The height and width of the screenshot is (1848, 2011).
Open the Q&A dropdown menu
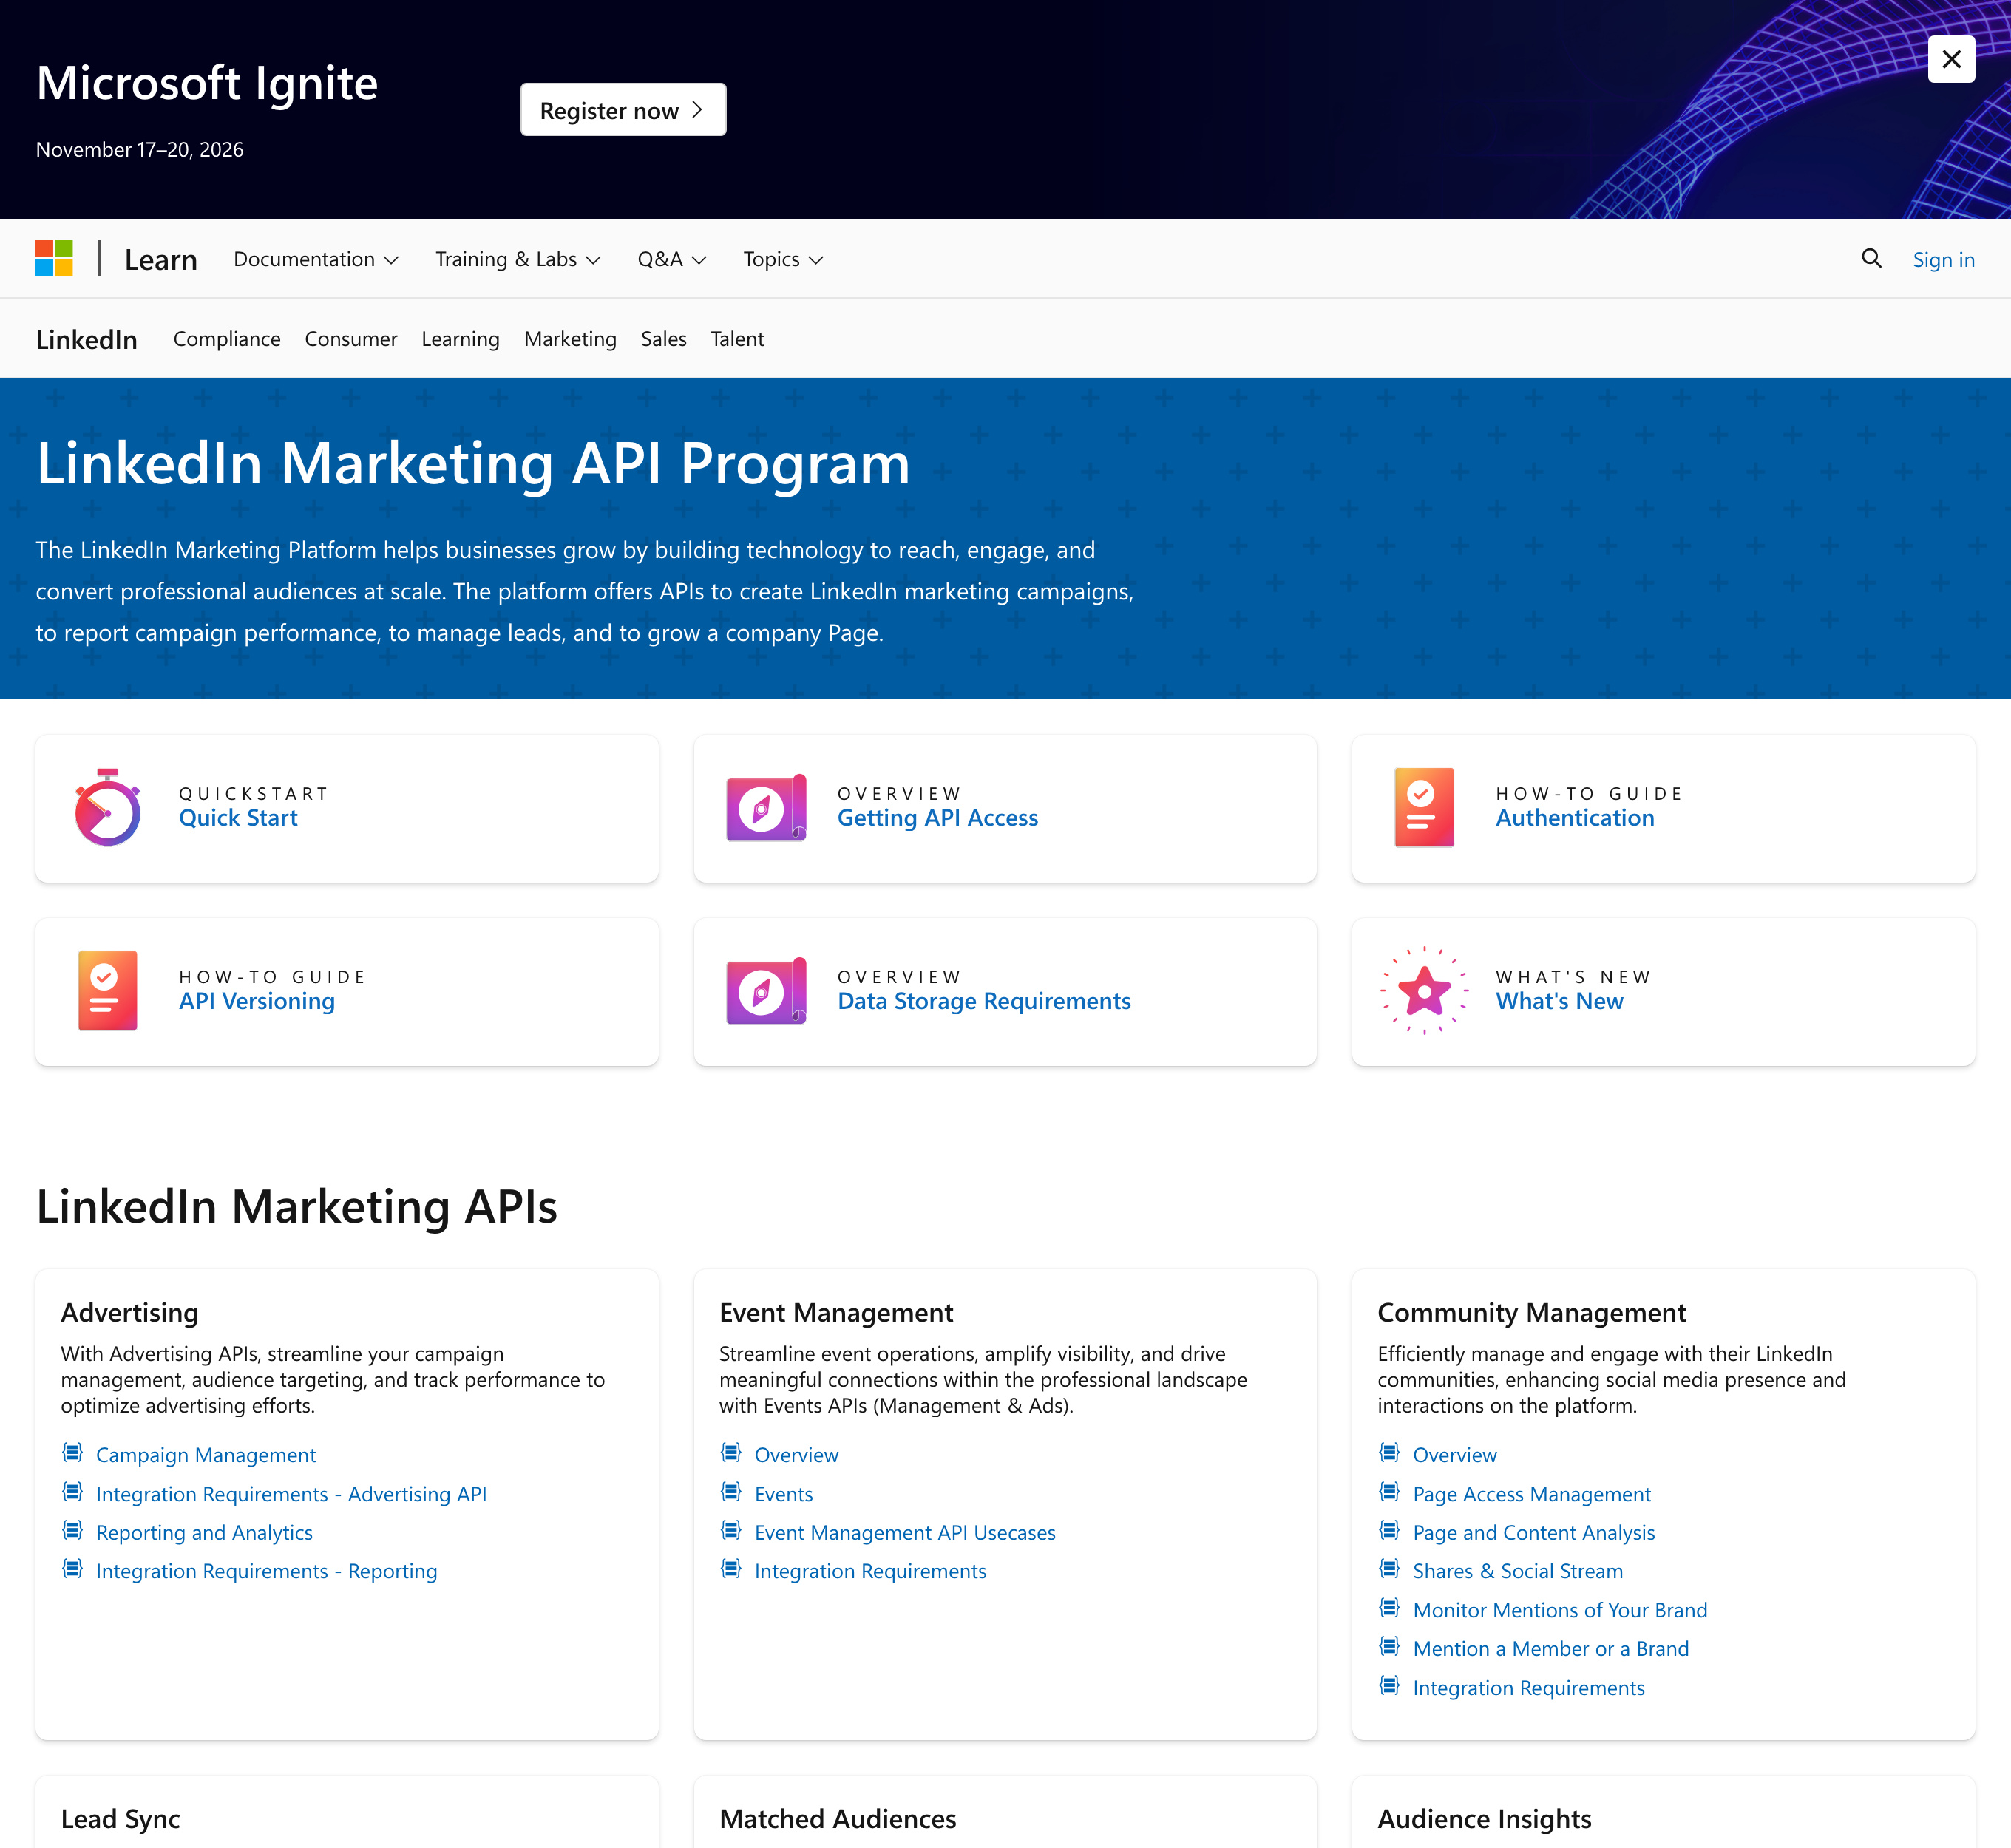click(672, 259)
